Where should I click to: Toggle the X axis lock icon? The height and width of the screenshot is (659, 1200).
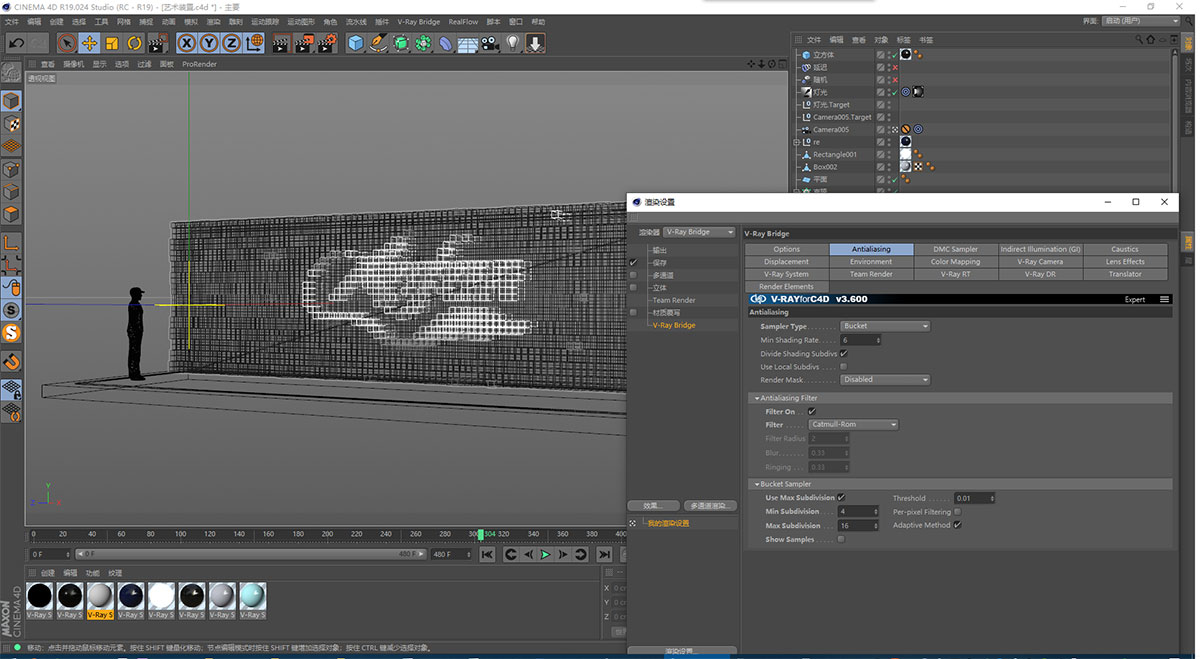pyautogui.click(x=186, y=43)
